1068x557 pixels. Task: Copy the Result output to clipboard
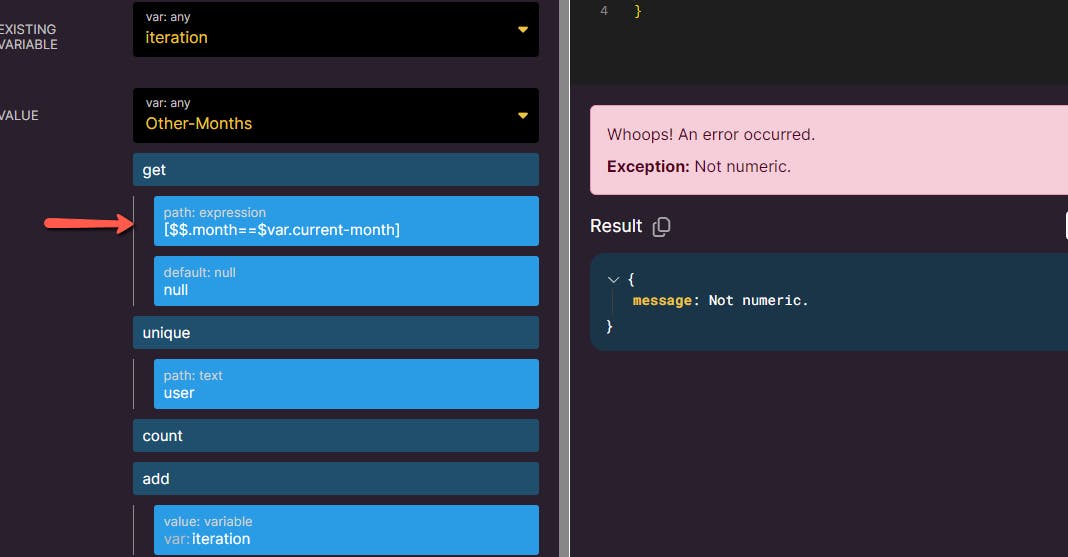[x=661, y=227]
